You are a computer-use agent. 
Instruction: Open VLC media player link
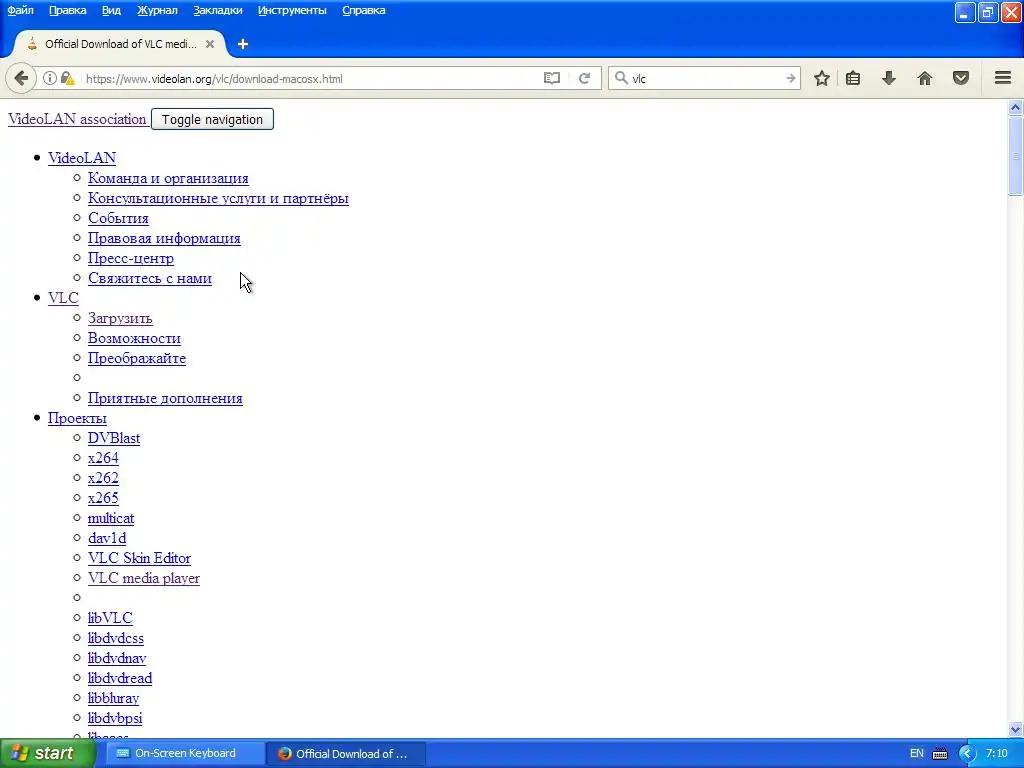(144, 578)
